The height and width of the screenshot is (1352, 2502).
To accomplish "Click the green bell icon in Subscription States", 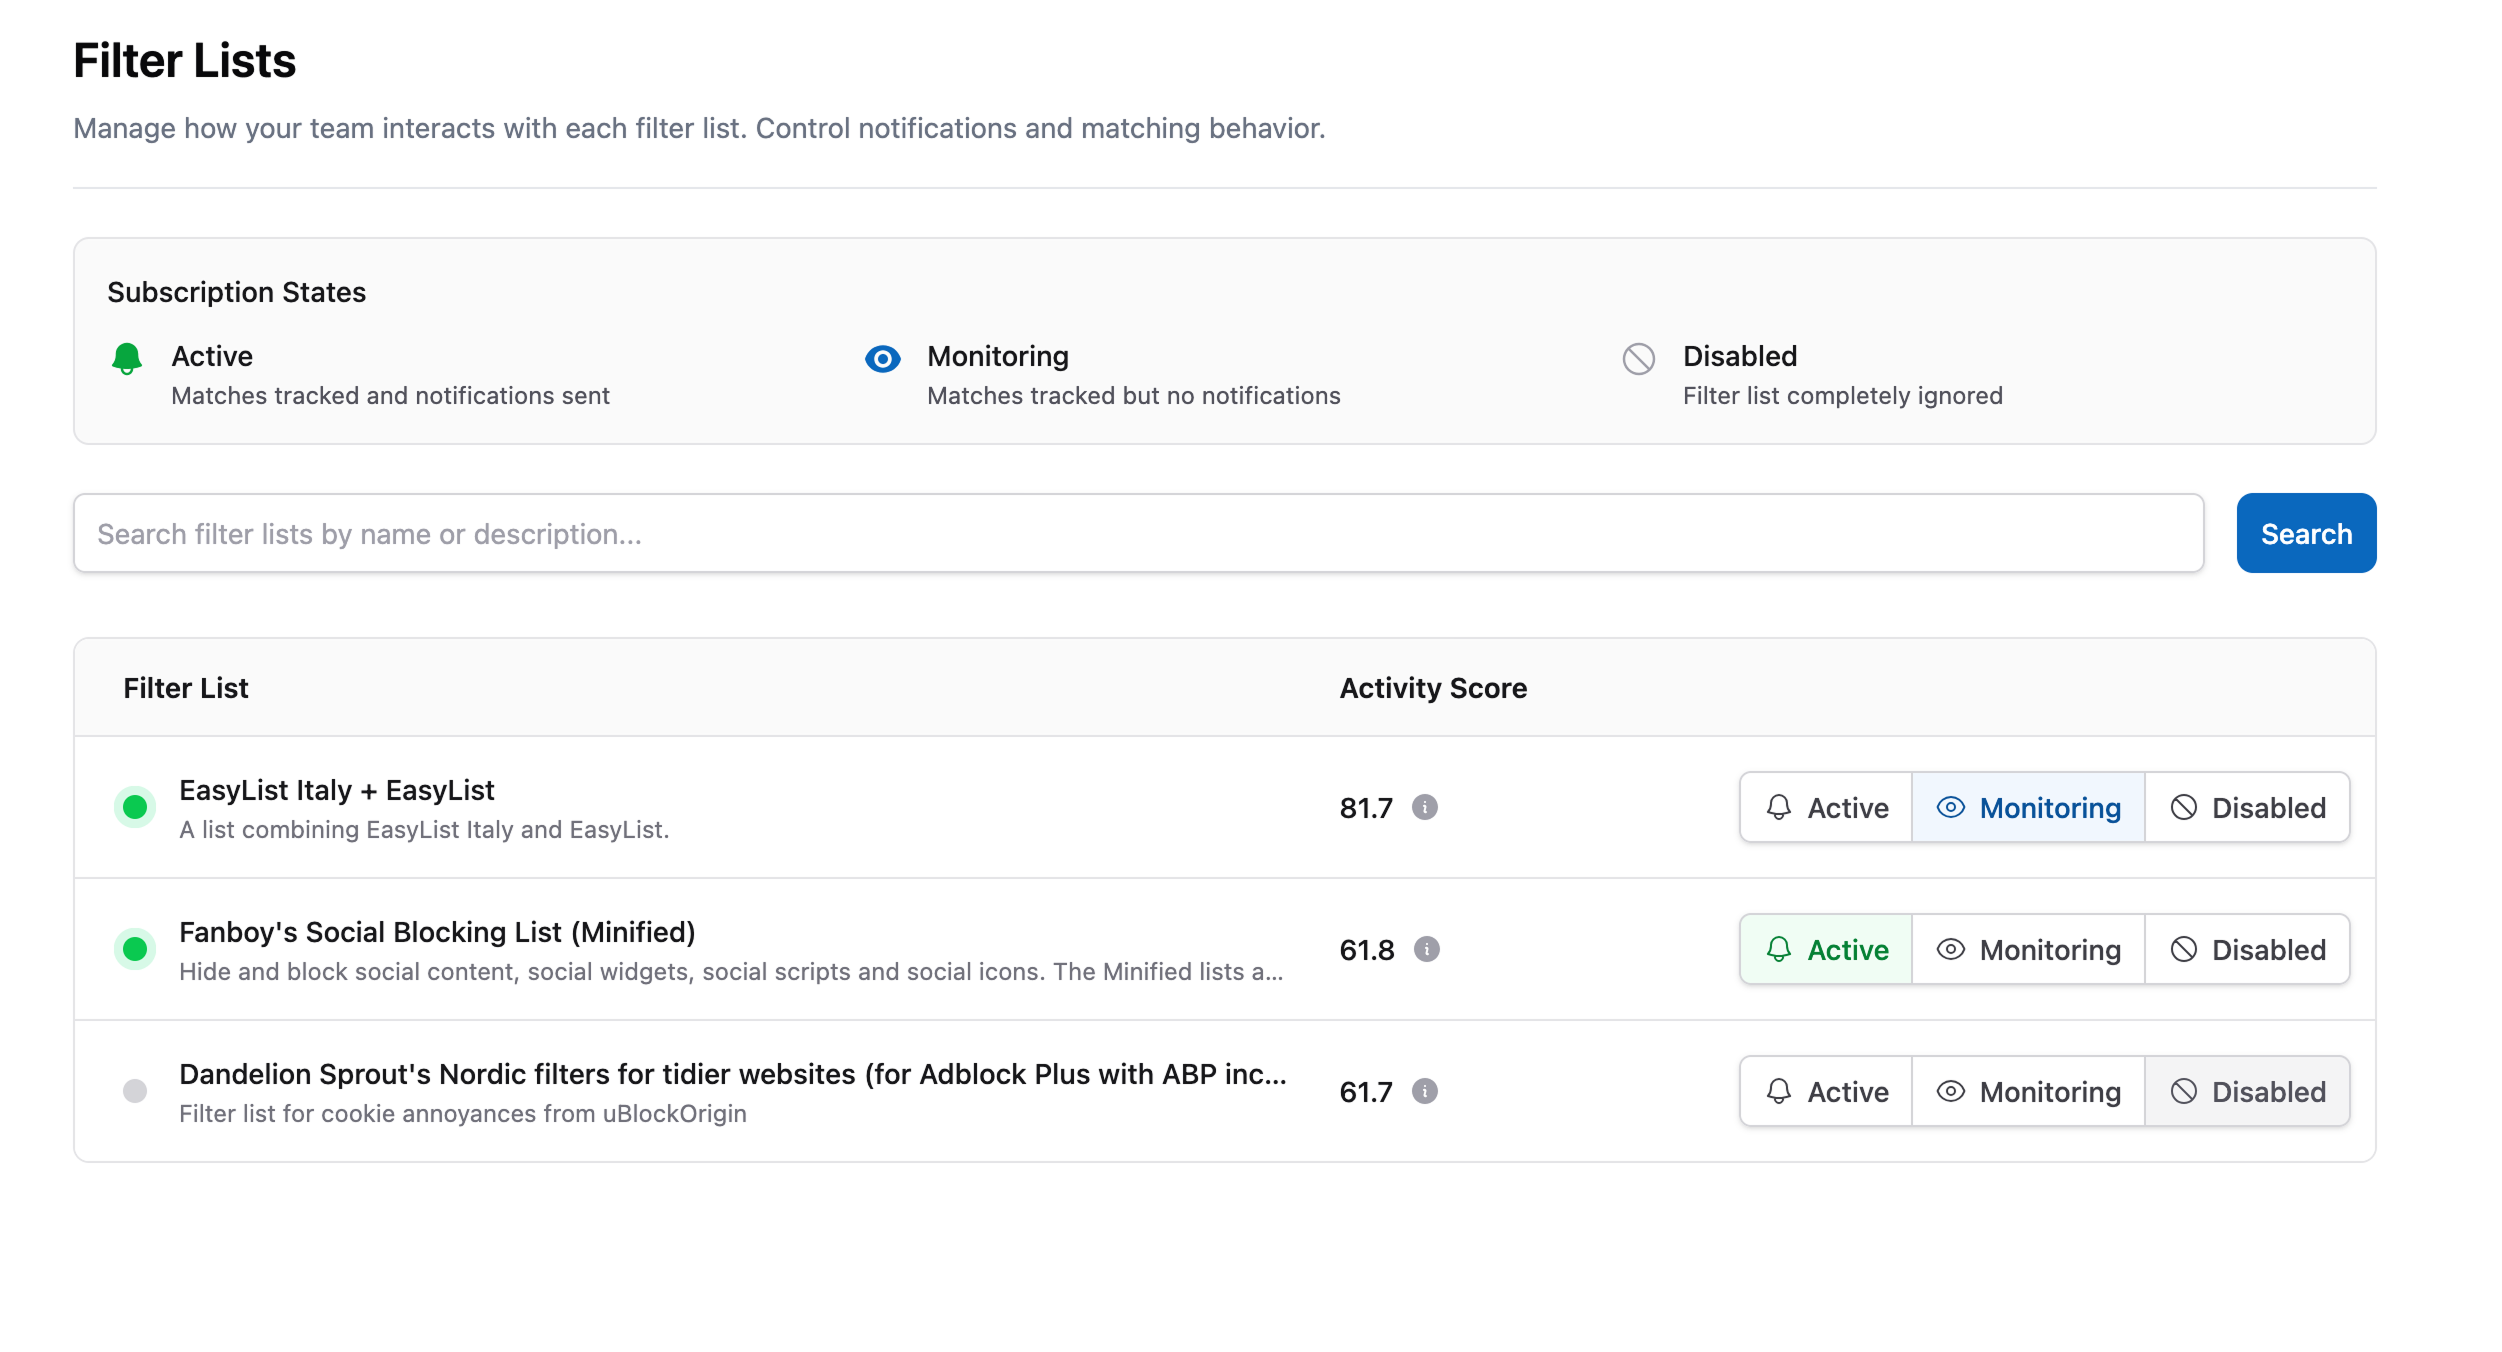I will pyautogui.click(x=128, y=359).
